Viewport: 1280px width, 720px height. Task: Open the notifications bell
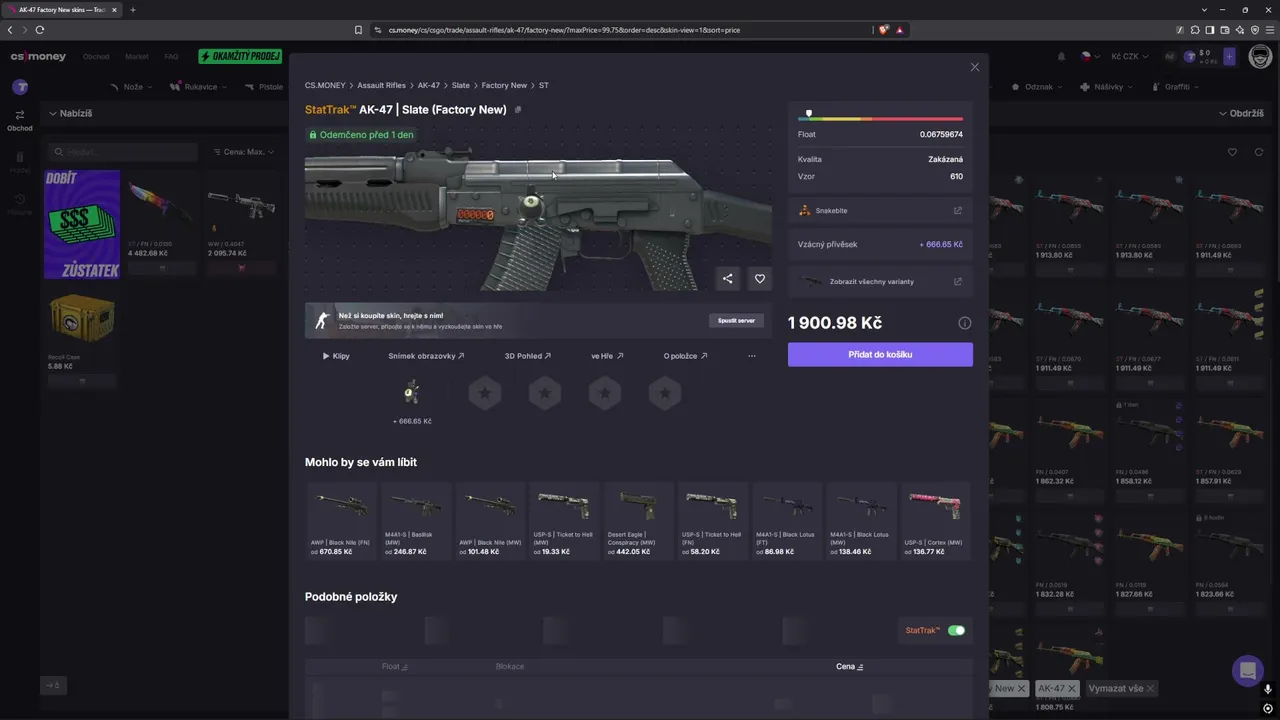tap(1061, 57)
